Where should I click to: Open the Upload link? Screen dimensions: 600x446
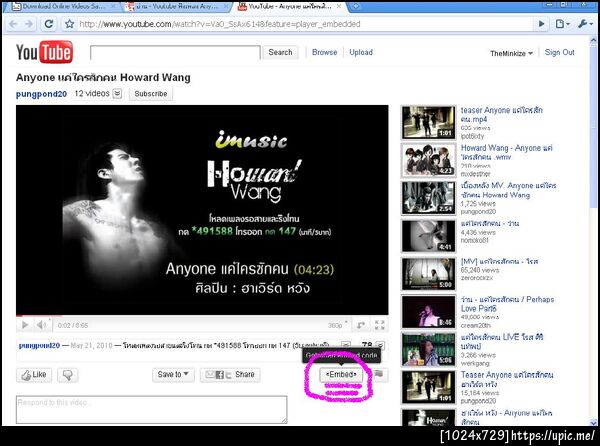[361, 52]
